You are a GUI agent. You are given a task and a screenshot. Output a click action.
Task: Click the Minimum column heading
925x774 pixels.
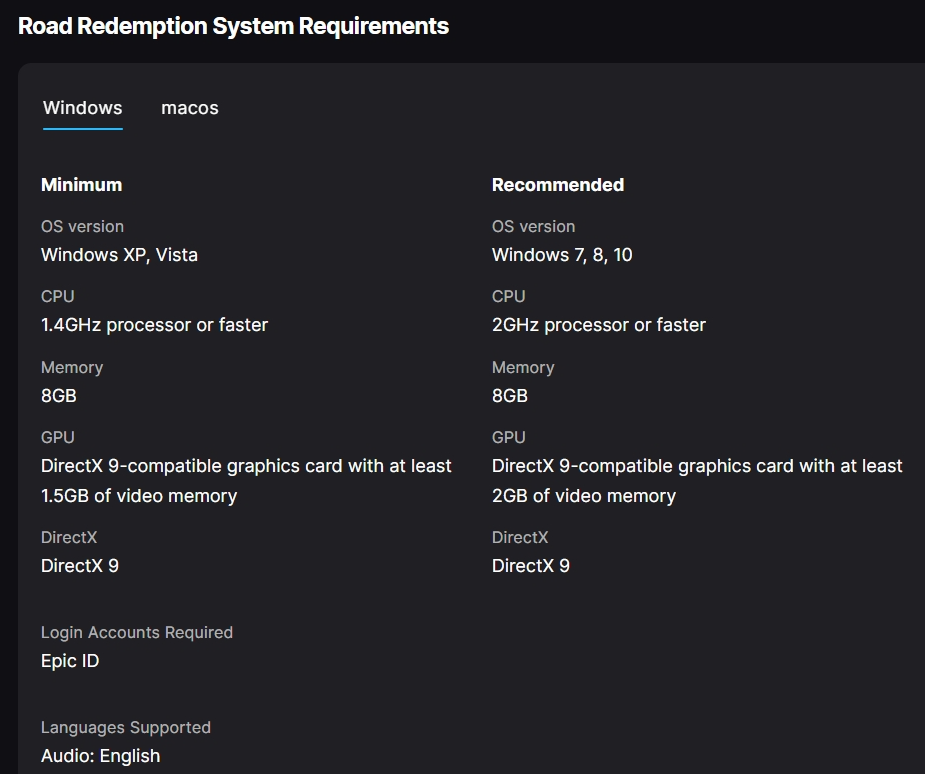(x=81, y=185)
